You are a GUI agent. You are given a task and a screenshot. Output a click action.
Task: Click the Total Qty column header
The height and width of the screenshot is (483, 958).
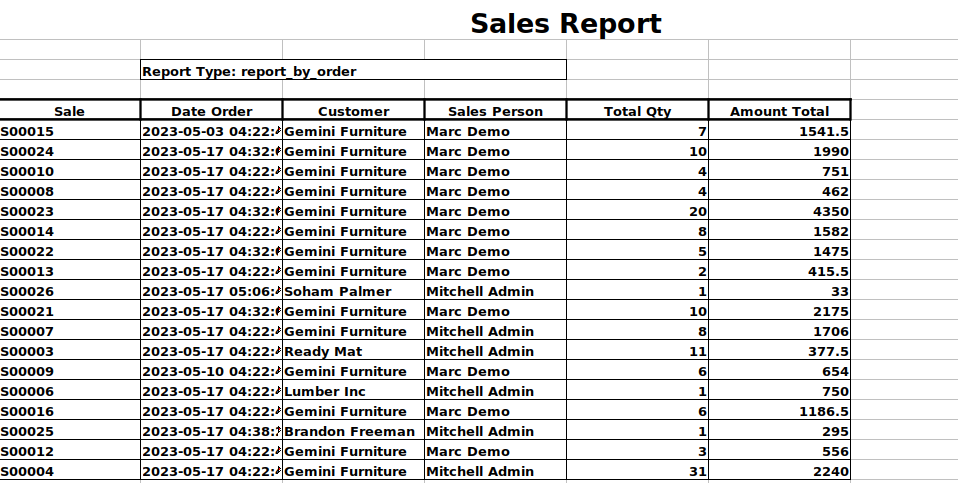[x=637, y=111]
